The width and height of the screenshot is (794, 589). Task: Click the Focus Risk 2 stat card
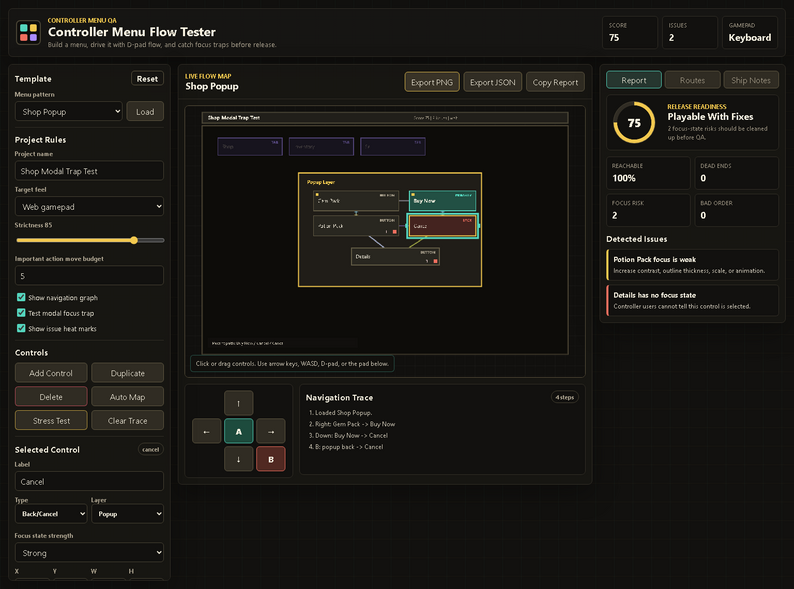(x=648, y=210)
